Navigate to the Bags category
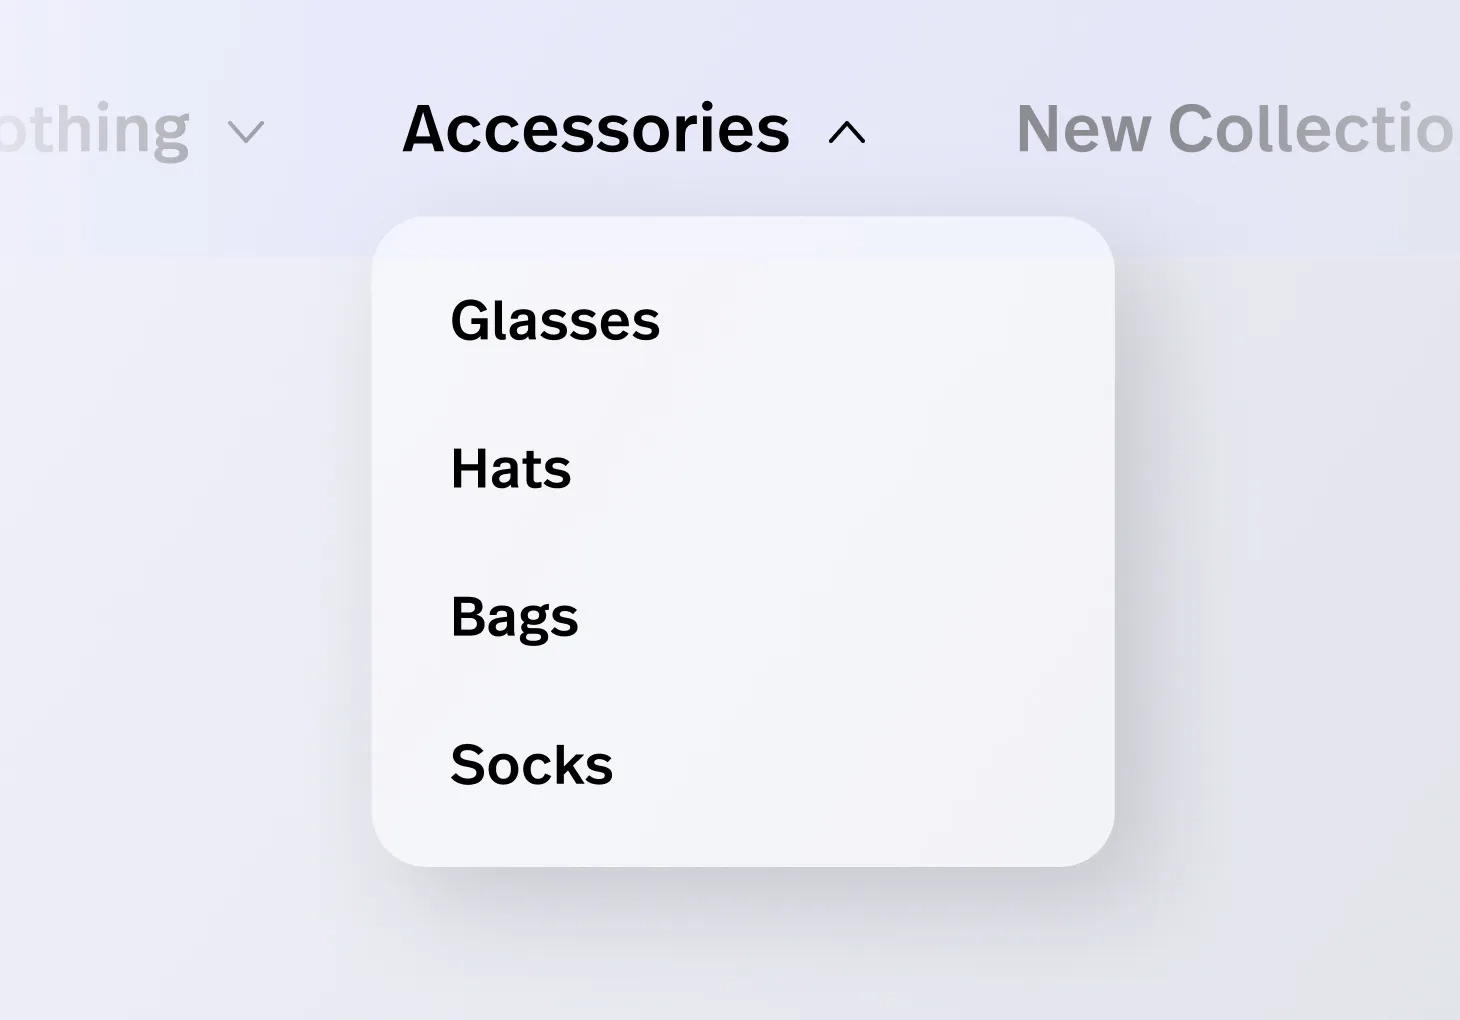Viewport: 1460px width, 1020px height. pyautogui.click(x=514, y=616)
